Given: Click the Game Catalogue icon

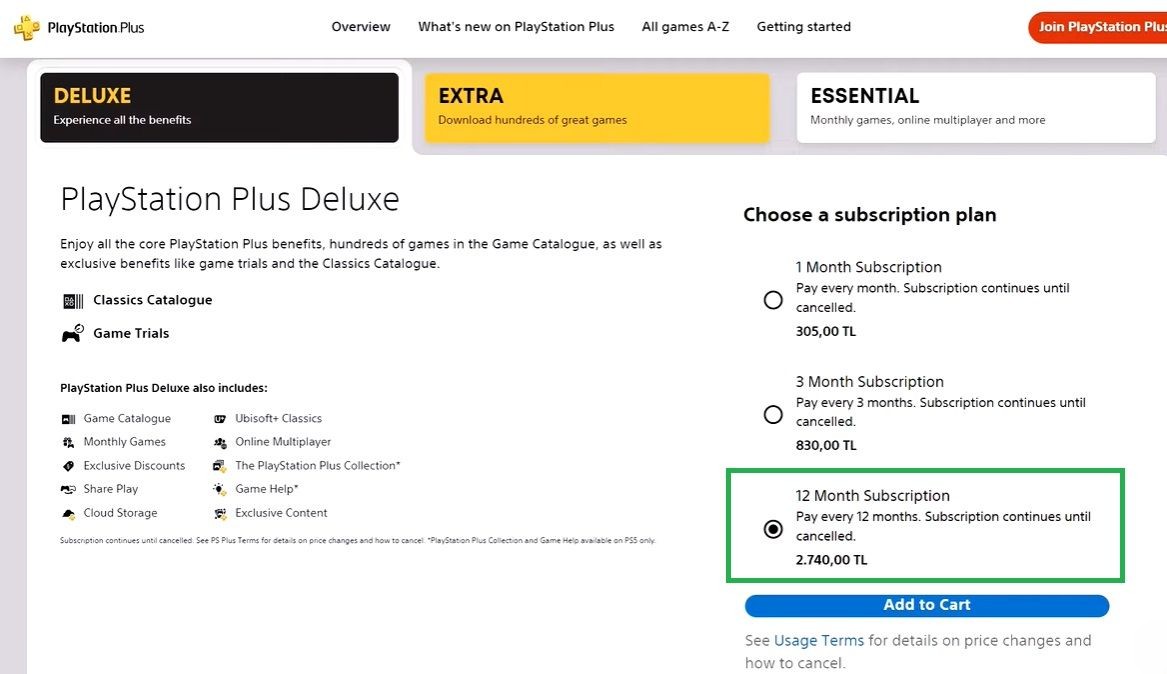Looking at the screenshot, I should pyautogui.click(x=68, y=419).
